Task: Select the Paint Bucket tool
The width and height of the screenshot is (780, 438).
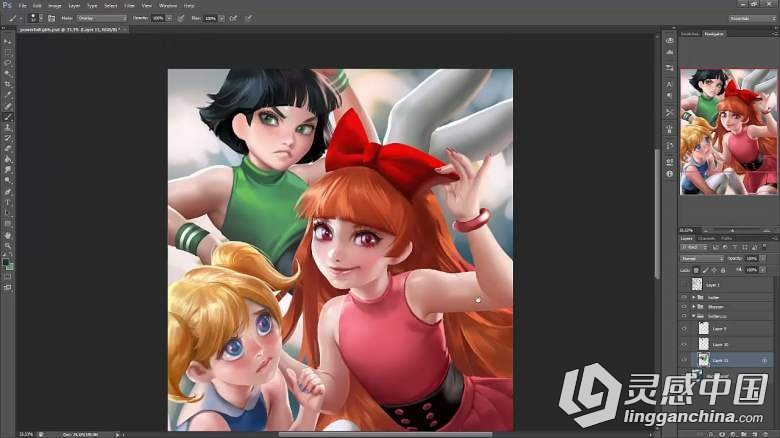Action: point(7,160)
